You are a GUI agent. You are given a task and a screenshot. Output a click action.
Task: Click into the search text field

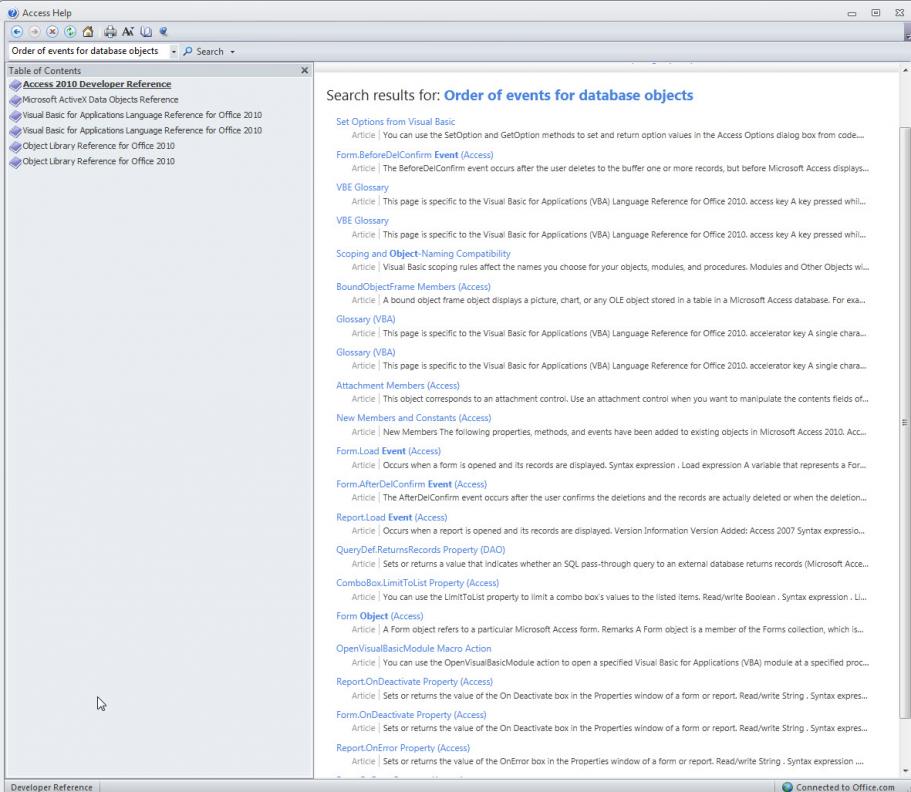pyautogui.click(x=89, y=51)
